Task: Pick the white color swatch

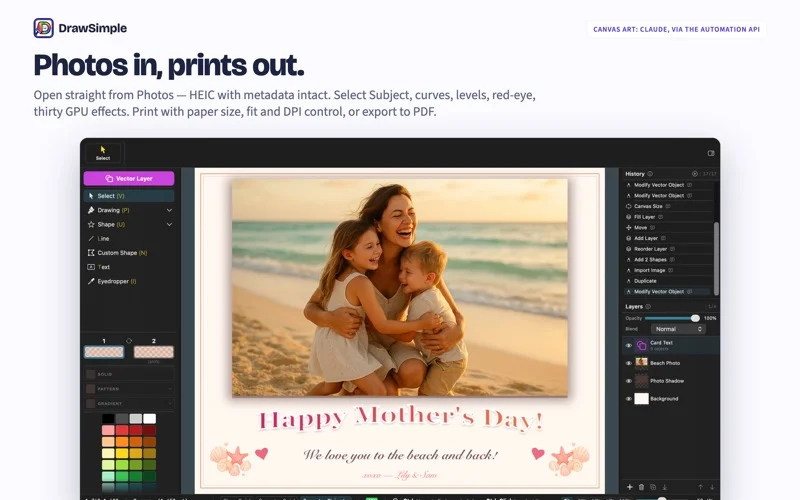Action: pos(149,419)
